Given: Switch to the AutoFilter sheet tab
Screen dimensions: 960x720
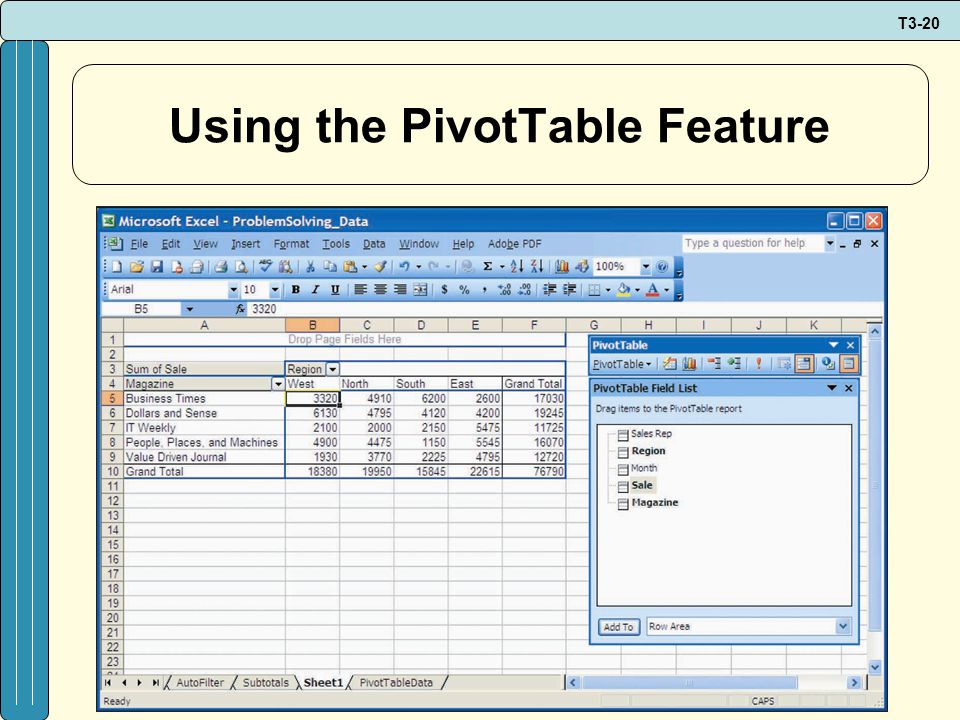Looking at the screenshot, I should (200, 682).
